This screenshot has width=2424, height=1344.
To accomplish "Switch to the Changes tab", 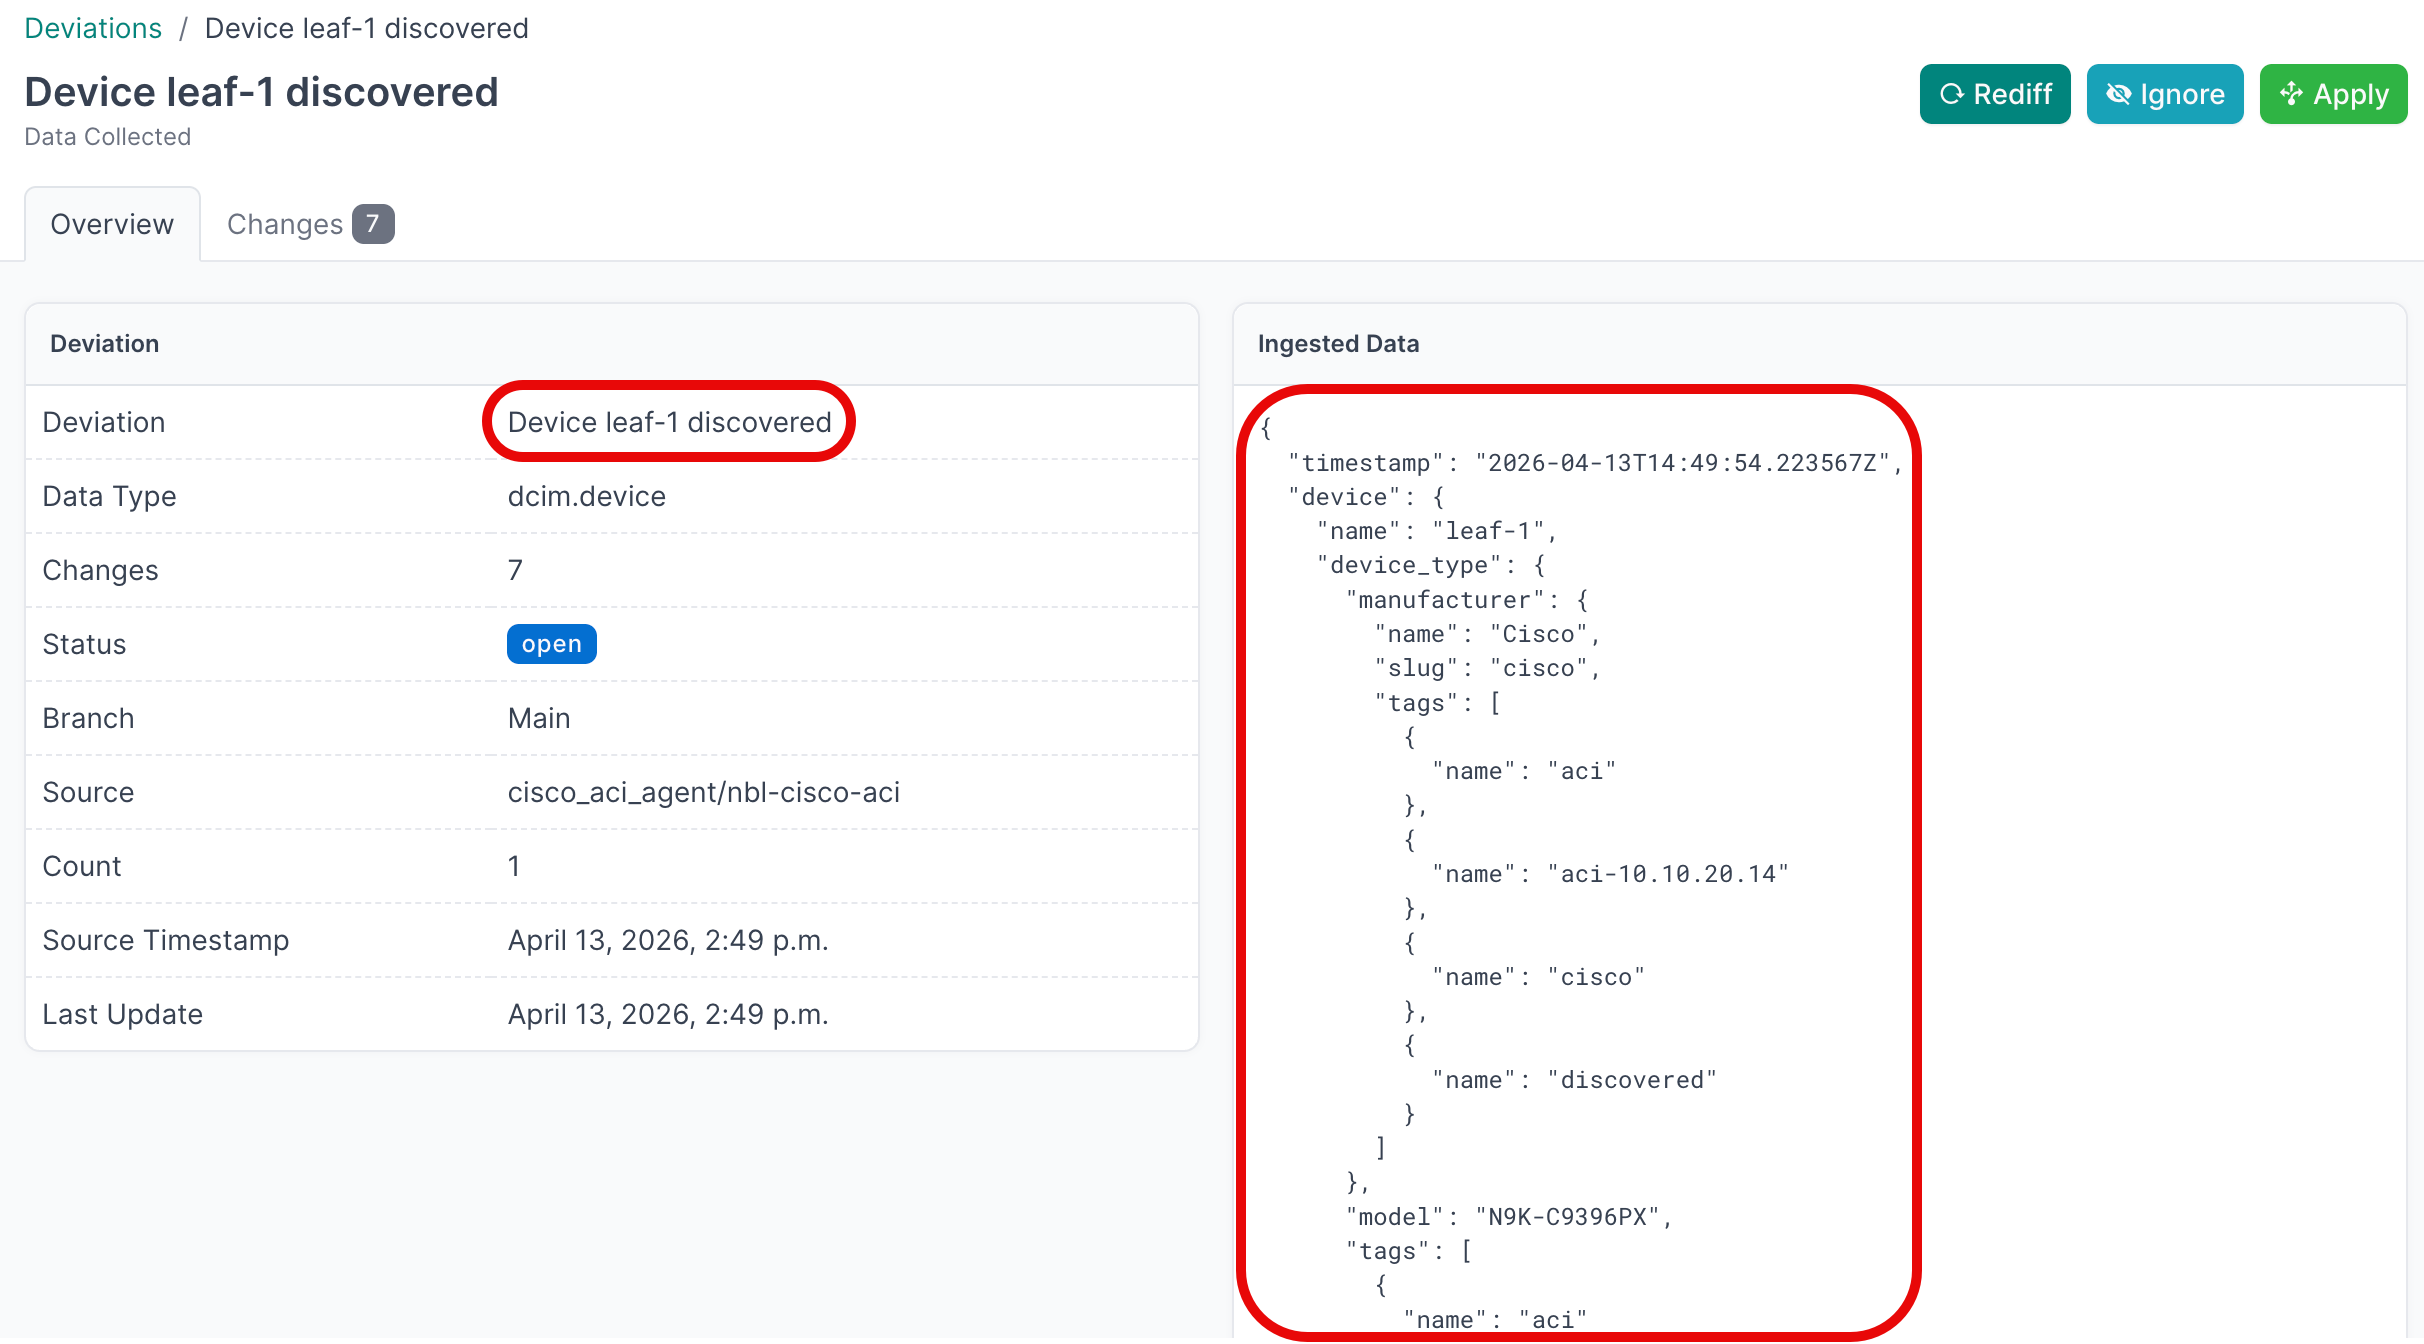I will click(285, 224).
